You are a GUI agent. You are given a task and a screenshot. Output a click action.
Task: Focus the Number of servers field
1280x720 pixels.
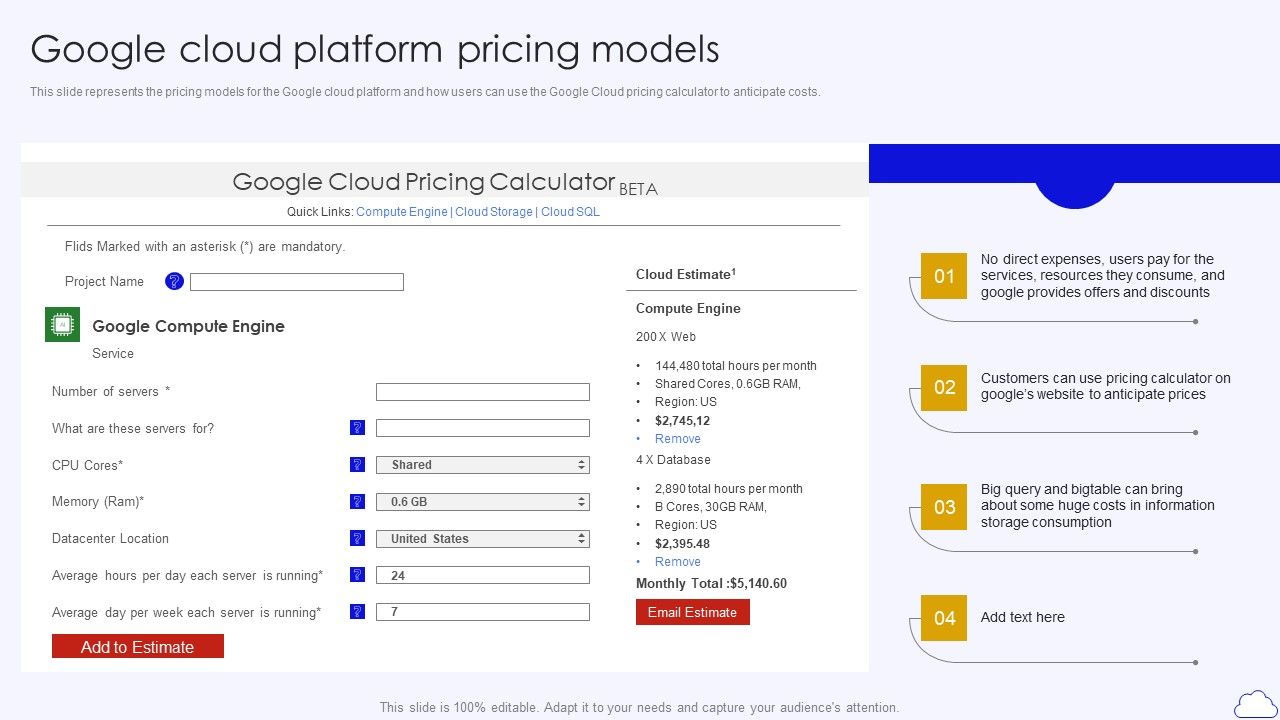click(483, 392)
